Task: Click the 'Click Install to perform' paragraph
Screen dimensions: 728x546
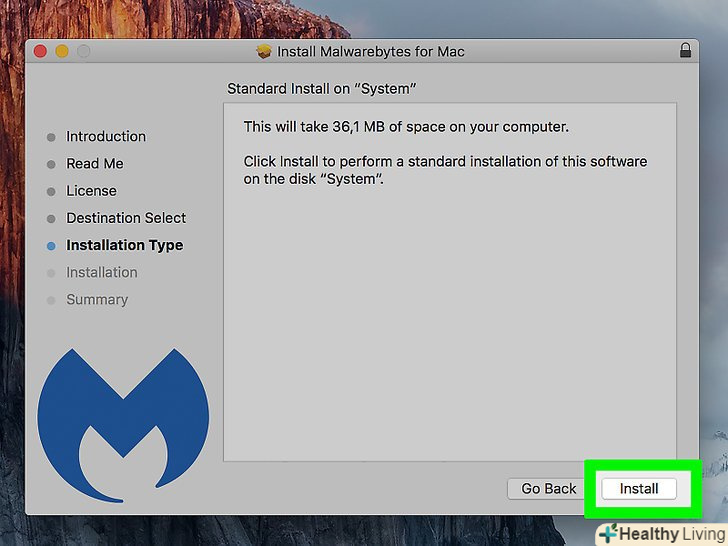Action: [445, 170]
